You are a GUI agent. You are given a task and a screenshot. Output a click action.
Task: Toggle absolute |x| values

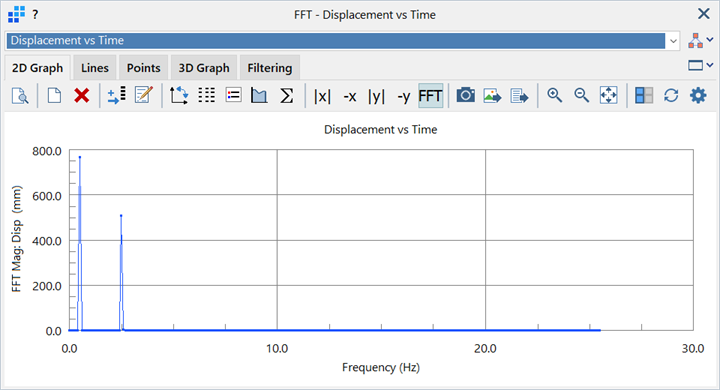(322, 96)
